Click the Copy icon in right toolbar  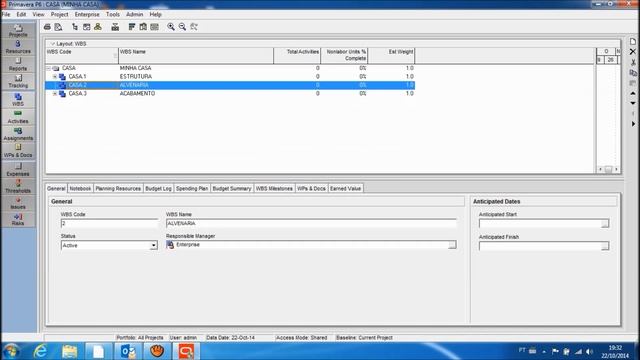[x=633, y=73]
